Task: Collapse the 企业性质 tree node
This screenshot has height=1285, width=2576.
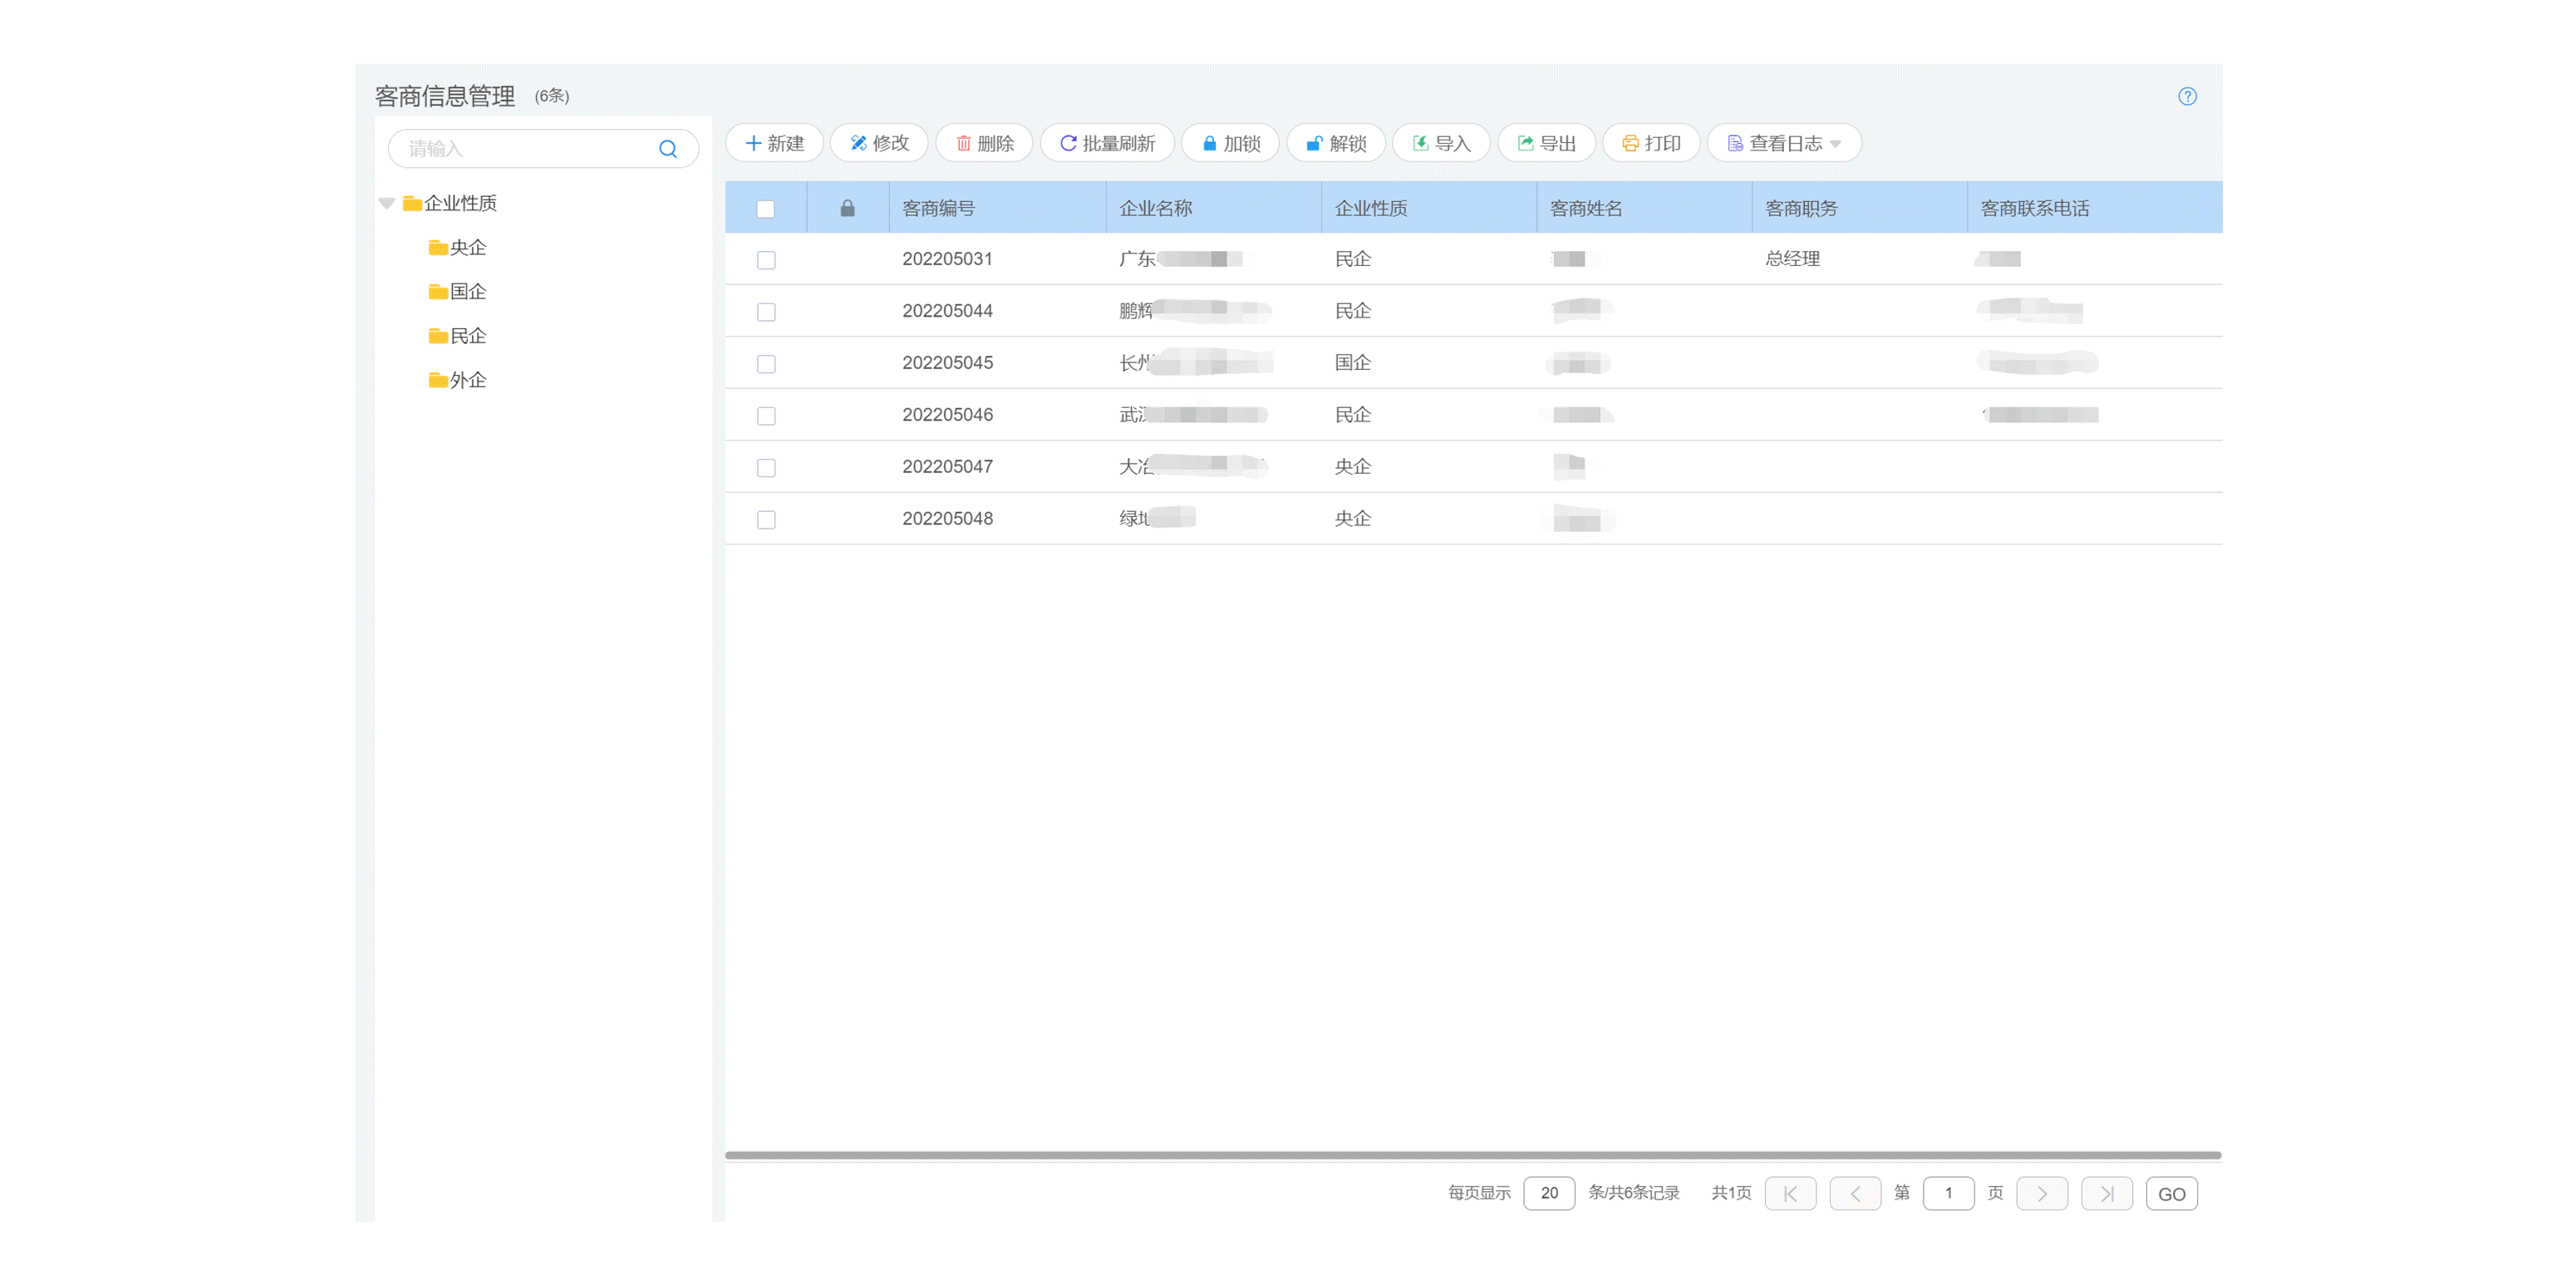Action: (x=387, y=203)
